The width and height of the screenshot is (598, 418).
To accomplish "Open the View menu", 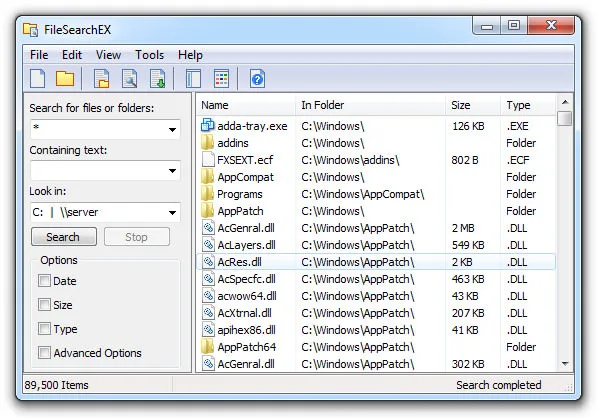I will coord(108,55).
